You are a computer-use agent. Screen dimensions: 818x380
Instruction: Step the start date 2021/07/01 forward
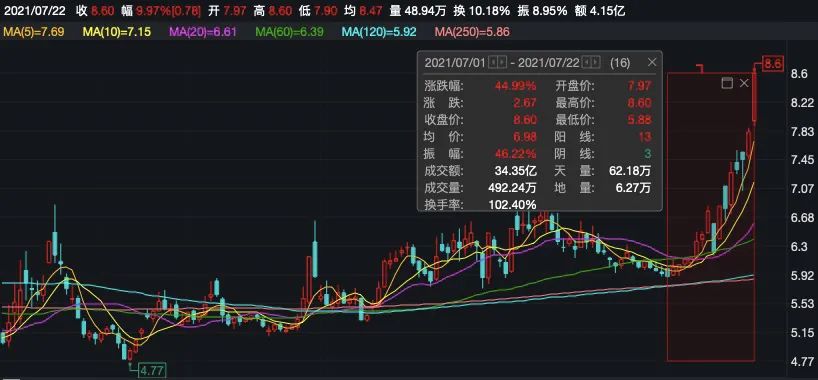point(501,63)
